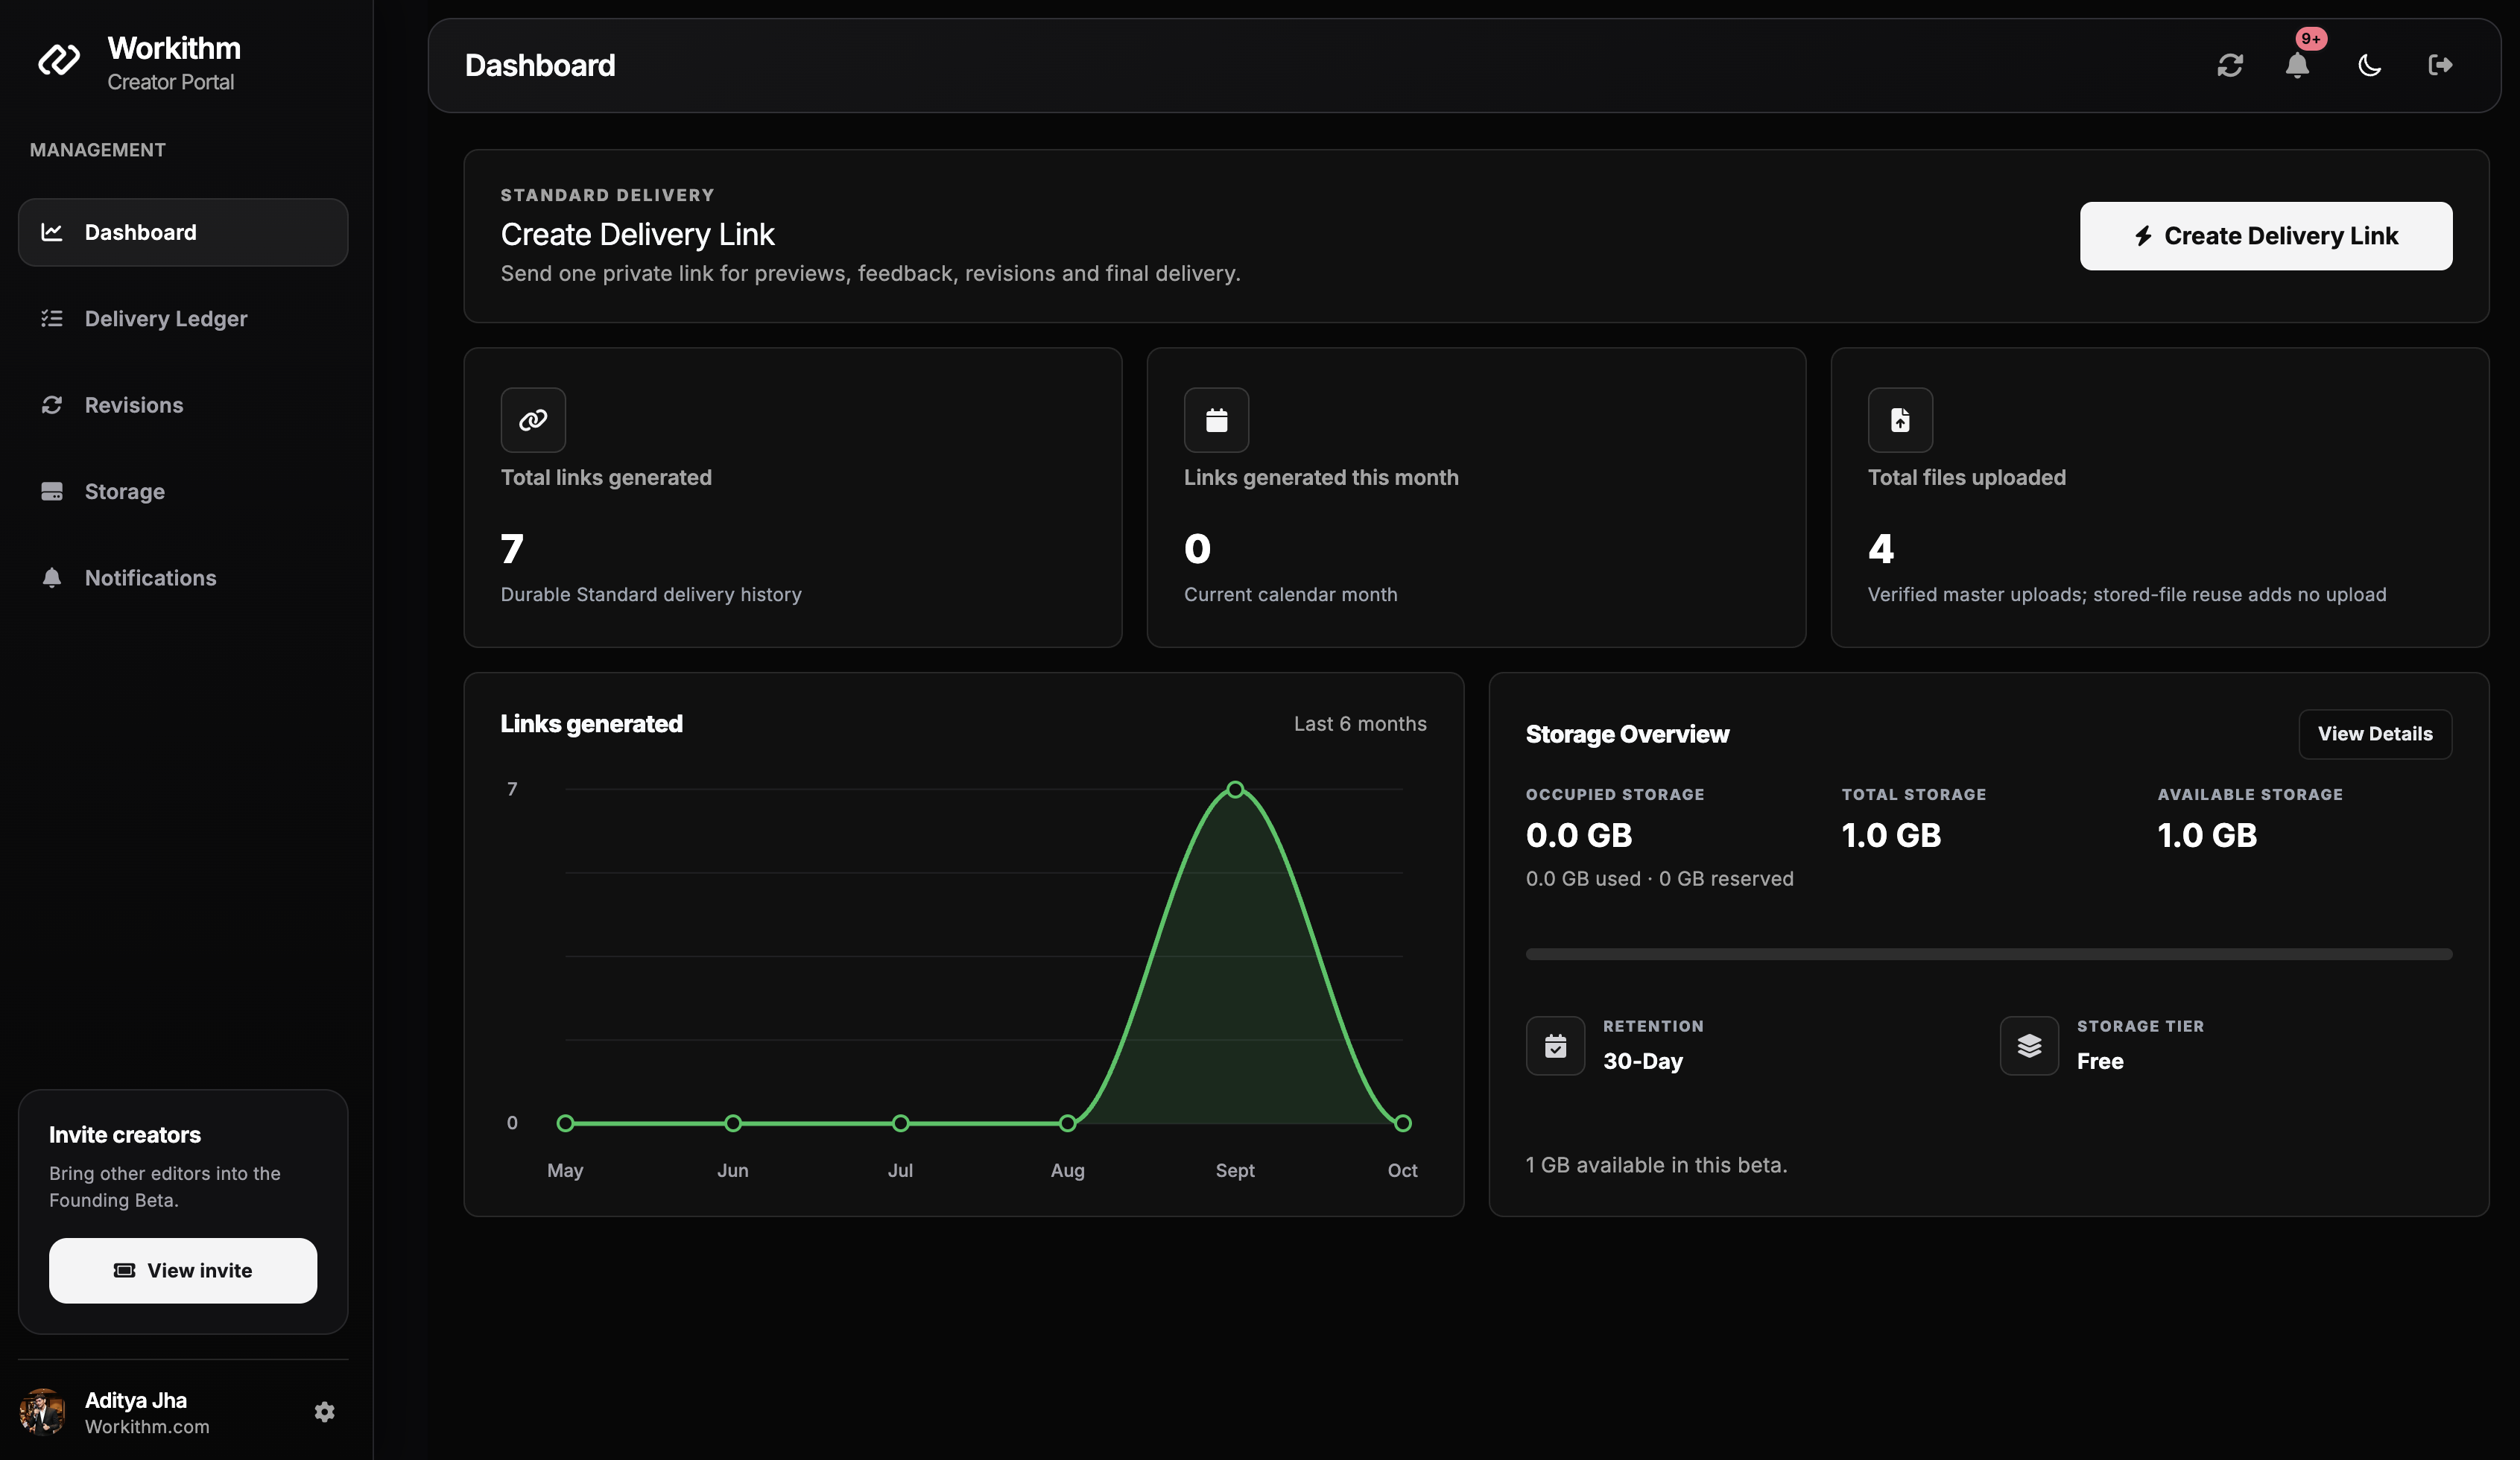The height and width of the screenshot is (1460, 2520).
Task: Click the "Links generated" chart title
Action: coord(591,724)
